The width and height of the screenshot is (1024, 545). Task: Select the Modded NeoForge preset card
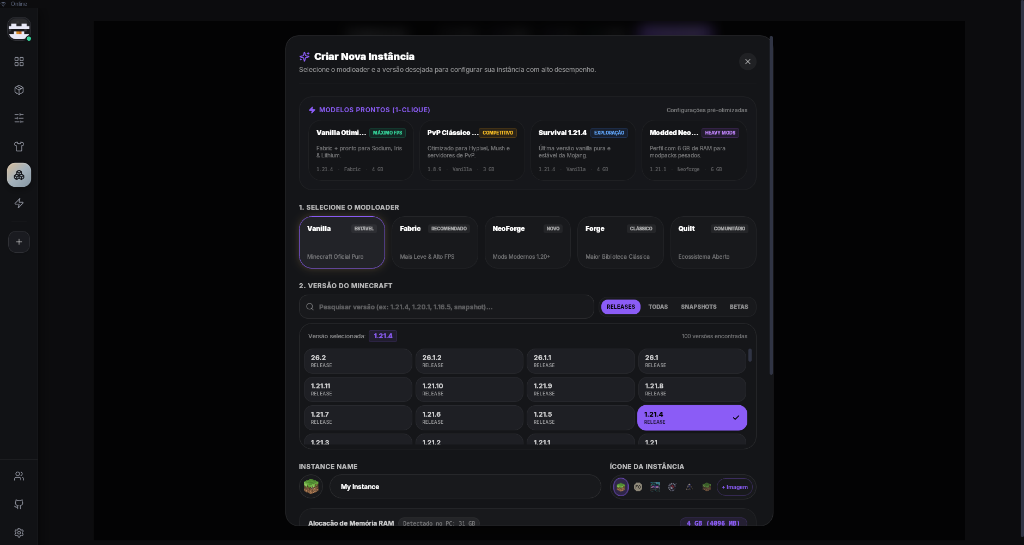pos(694,151)
